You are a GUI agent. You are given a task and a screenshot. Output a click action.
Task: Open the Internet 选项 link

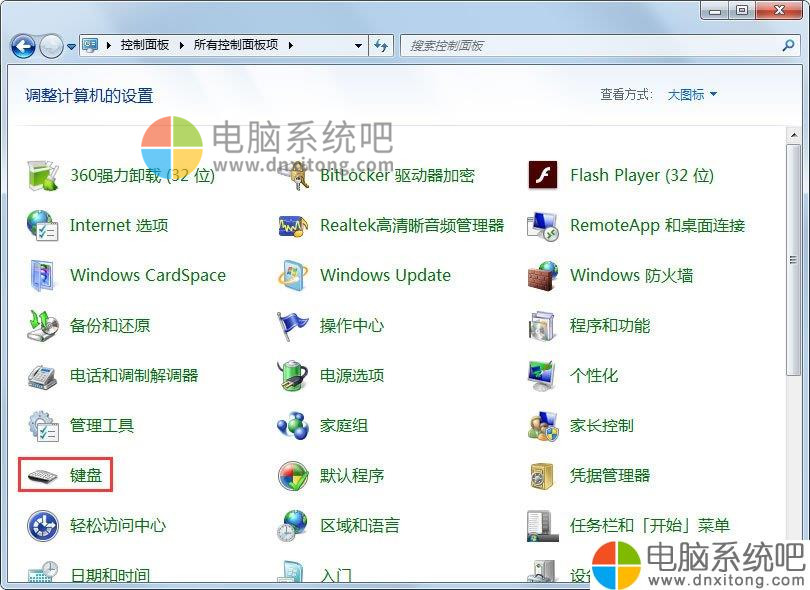[119, 225]
